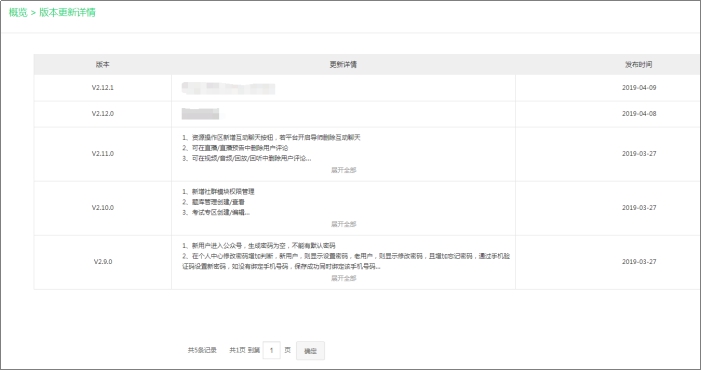Click the blurred update detail of V2.12.1

pos(228,88)
